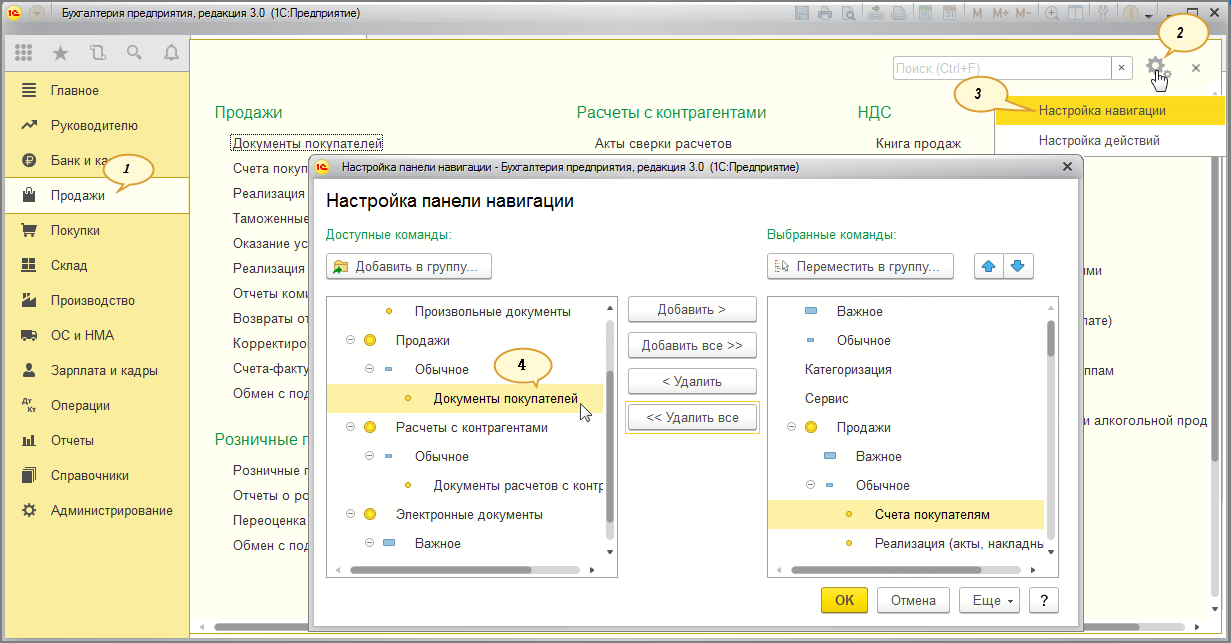Viewport: 1231px width, 643px height.
Task: Collapse Электронные документы tree group
Action: pos(350,514)
